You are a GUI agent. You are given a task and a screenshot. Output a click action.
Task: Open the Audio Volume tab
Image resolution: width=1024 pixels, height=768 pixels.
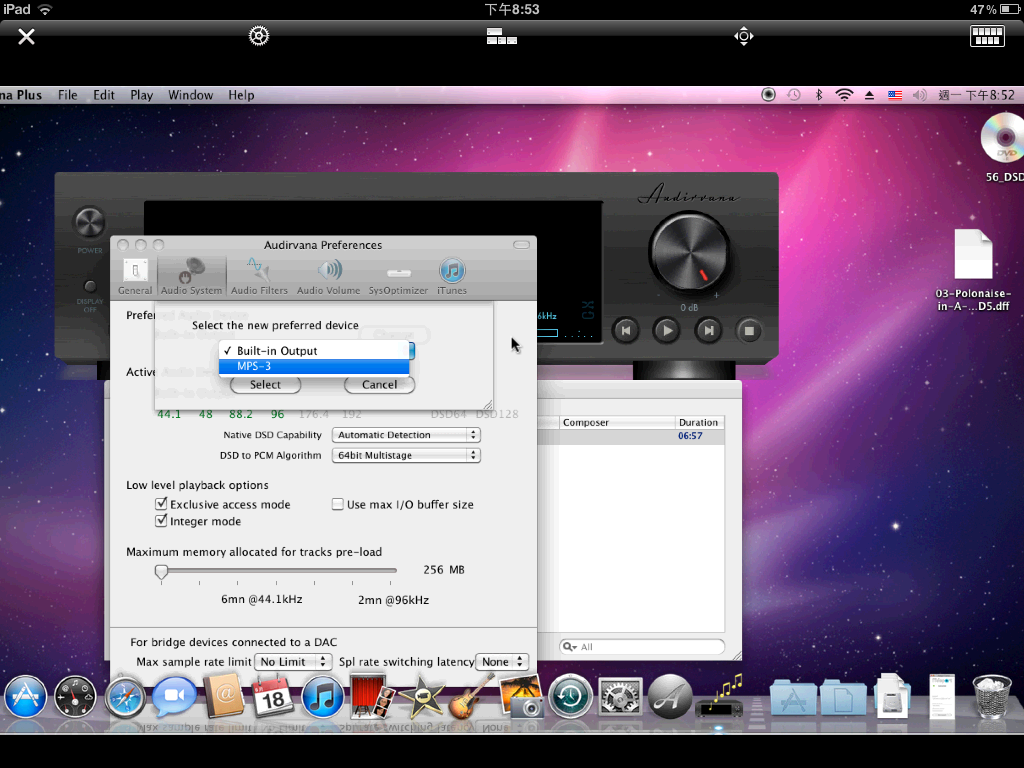coord(328,276)
